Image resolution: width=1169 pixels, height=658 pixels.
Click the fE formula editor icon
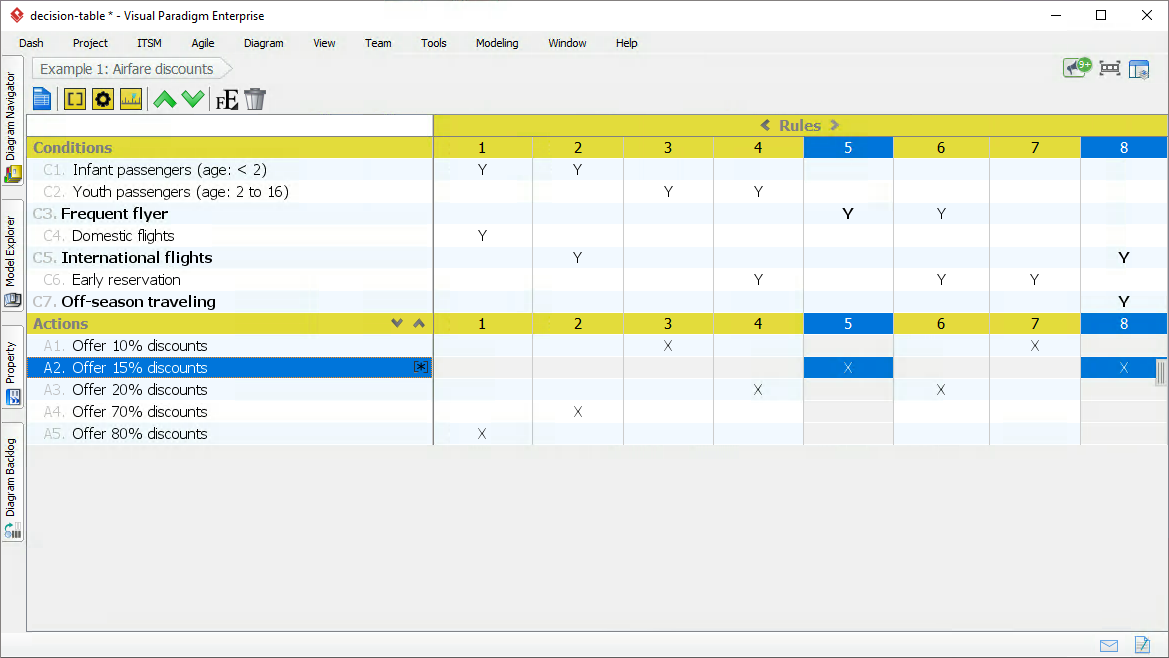(225, 99)
